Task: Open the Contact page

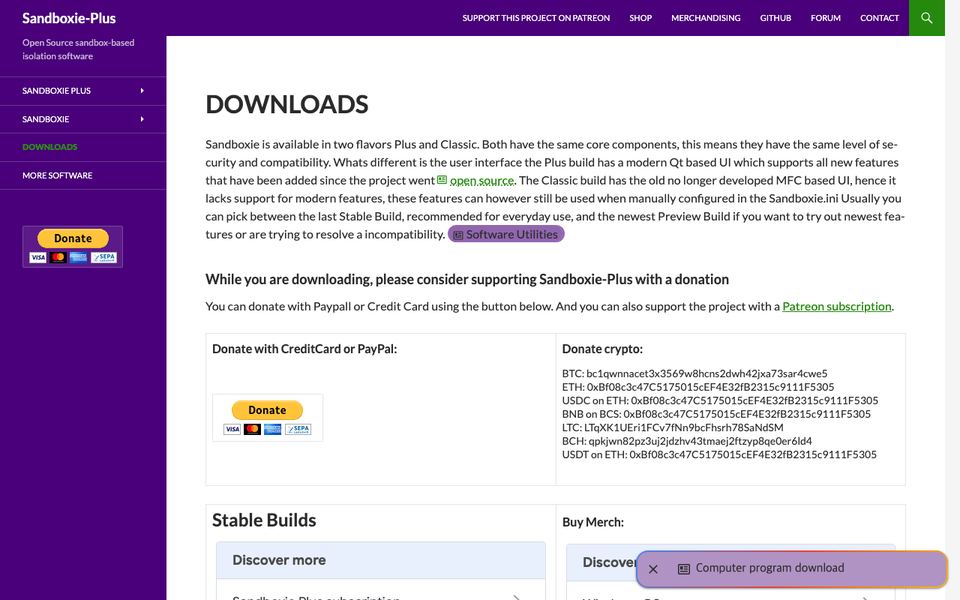Action: [x=879, y=18]
